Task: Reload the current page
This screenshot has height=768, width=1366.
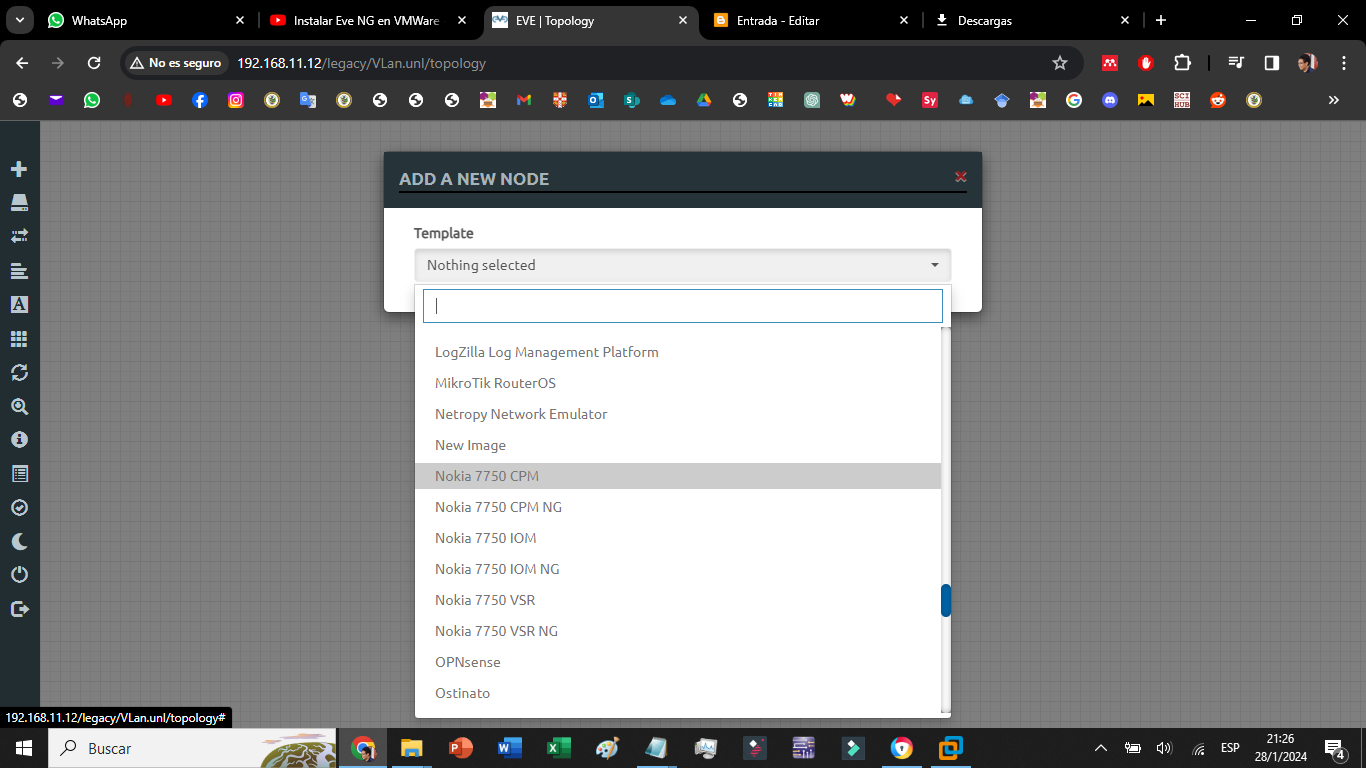Action: 94,63
